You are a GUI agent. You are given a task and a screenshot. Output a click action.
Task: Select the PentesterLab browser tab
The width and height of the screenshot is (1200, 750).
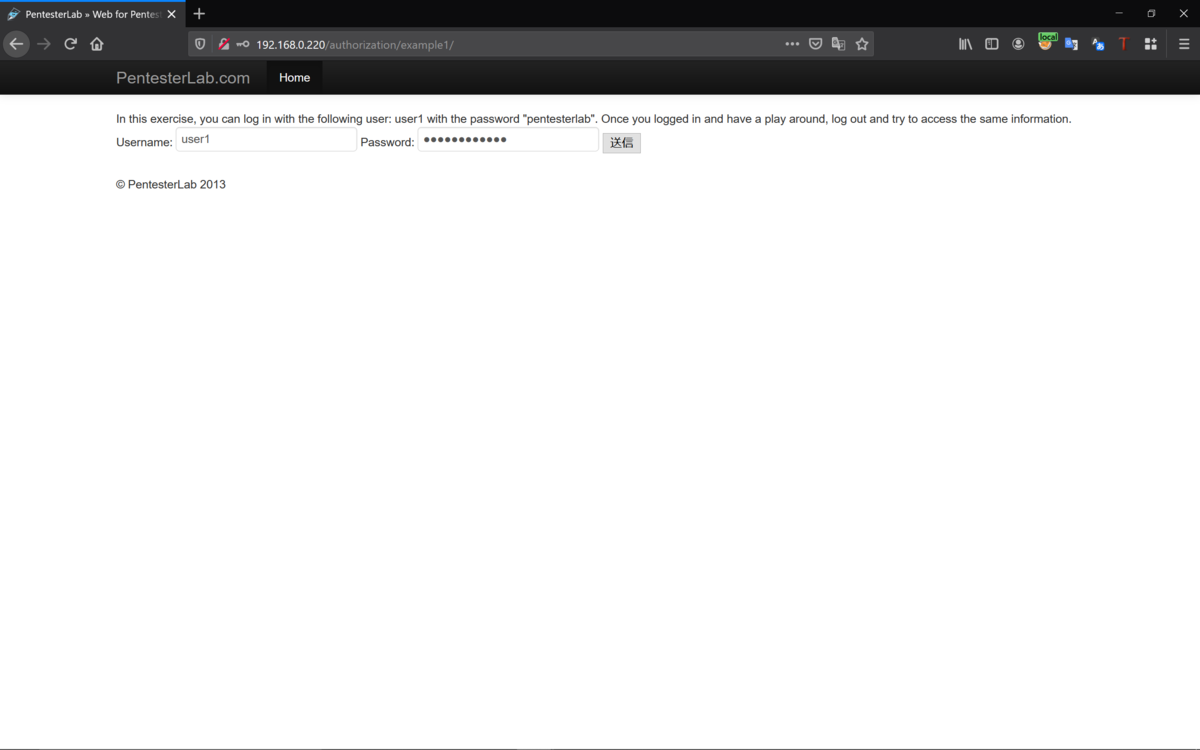pyautogui.click(x=92, y=14)
